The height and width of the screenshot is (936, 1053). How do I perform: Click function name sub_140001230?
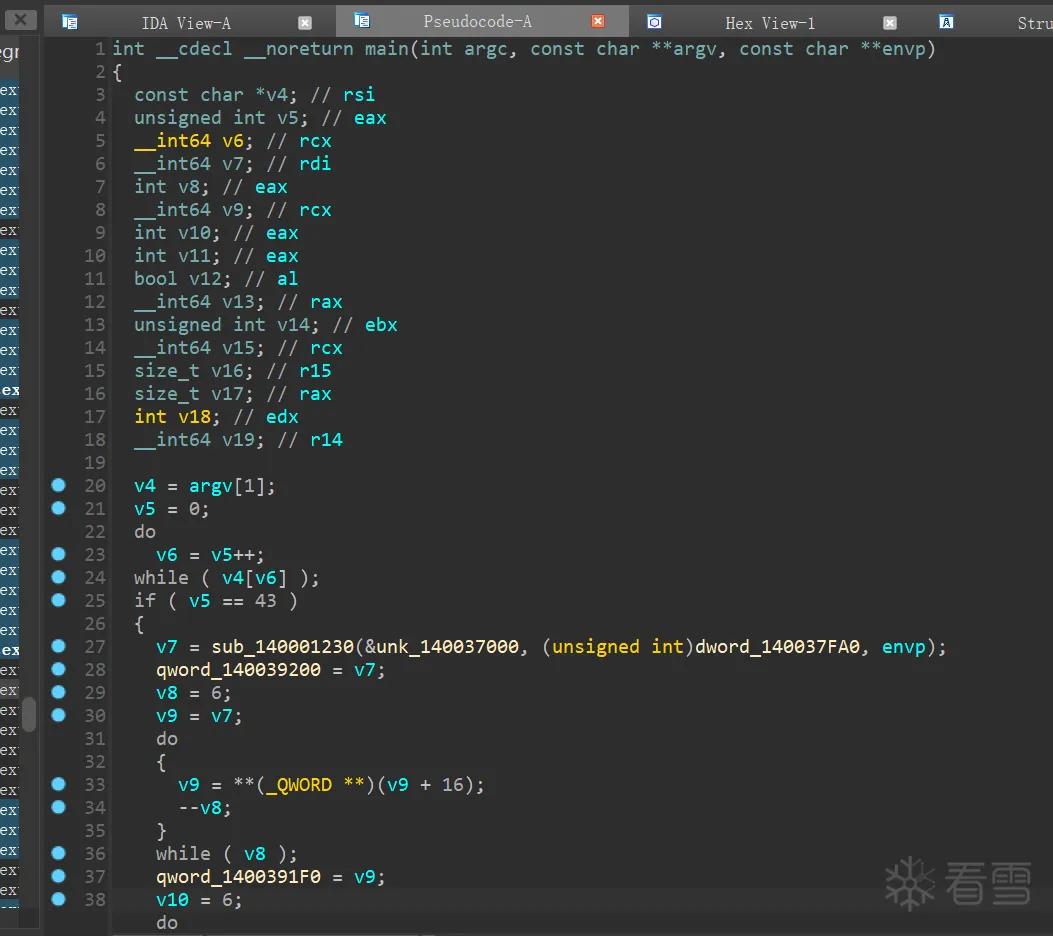tap(282, 647)
